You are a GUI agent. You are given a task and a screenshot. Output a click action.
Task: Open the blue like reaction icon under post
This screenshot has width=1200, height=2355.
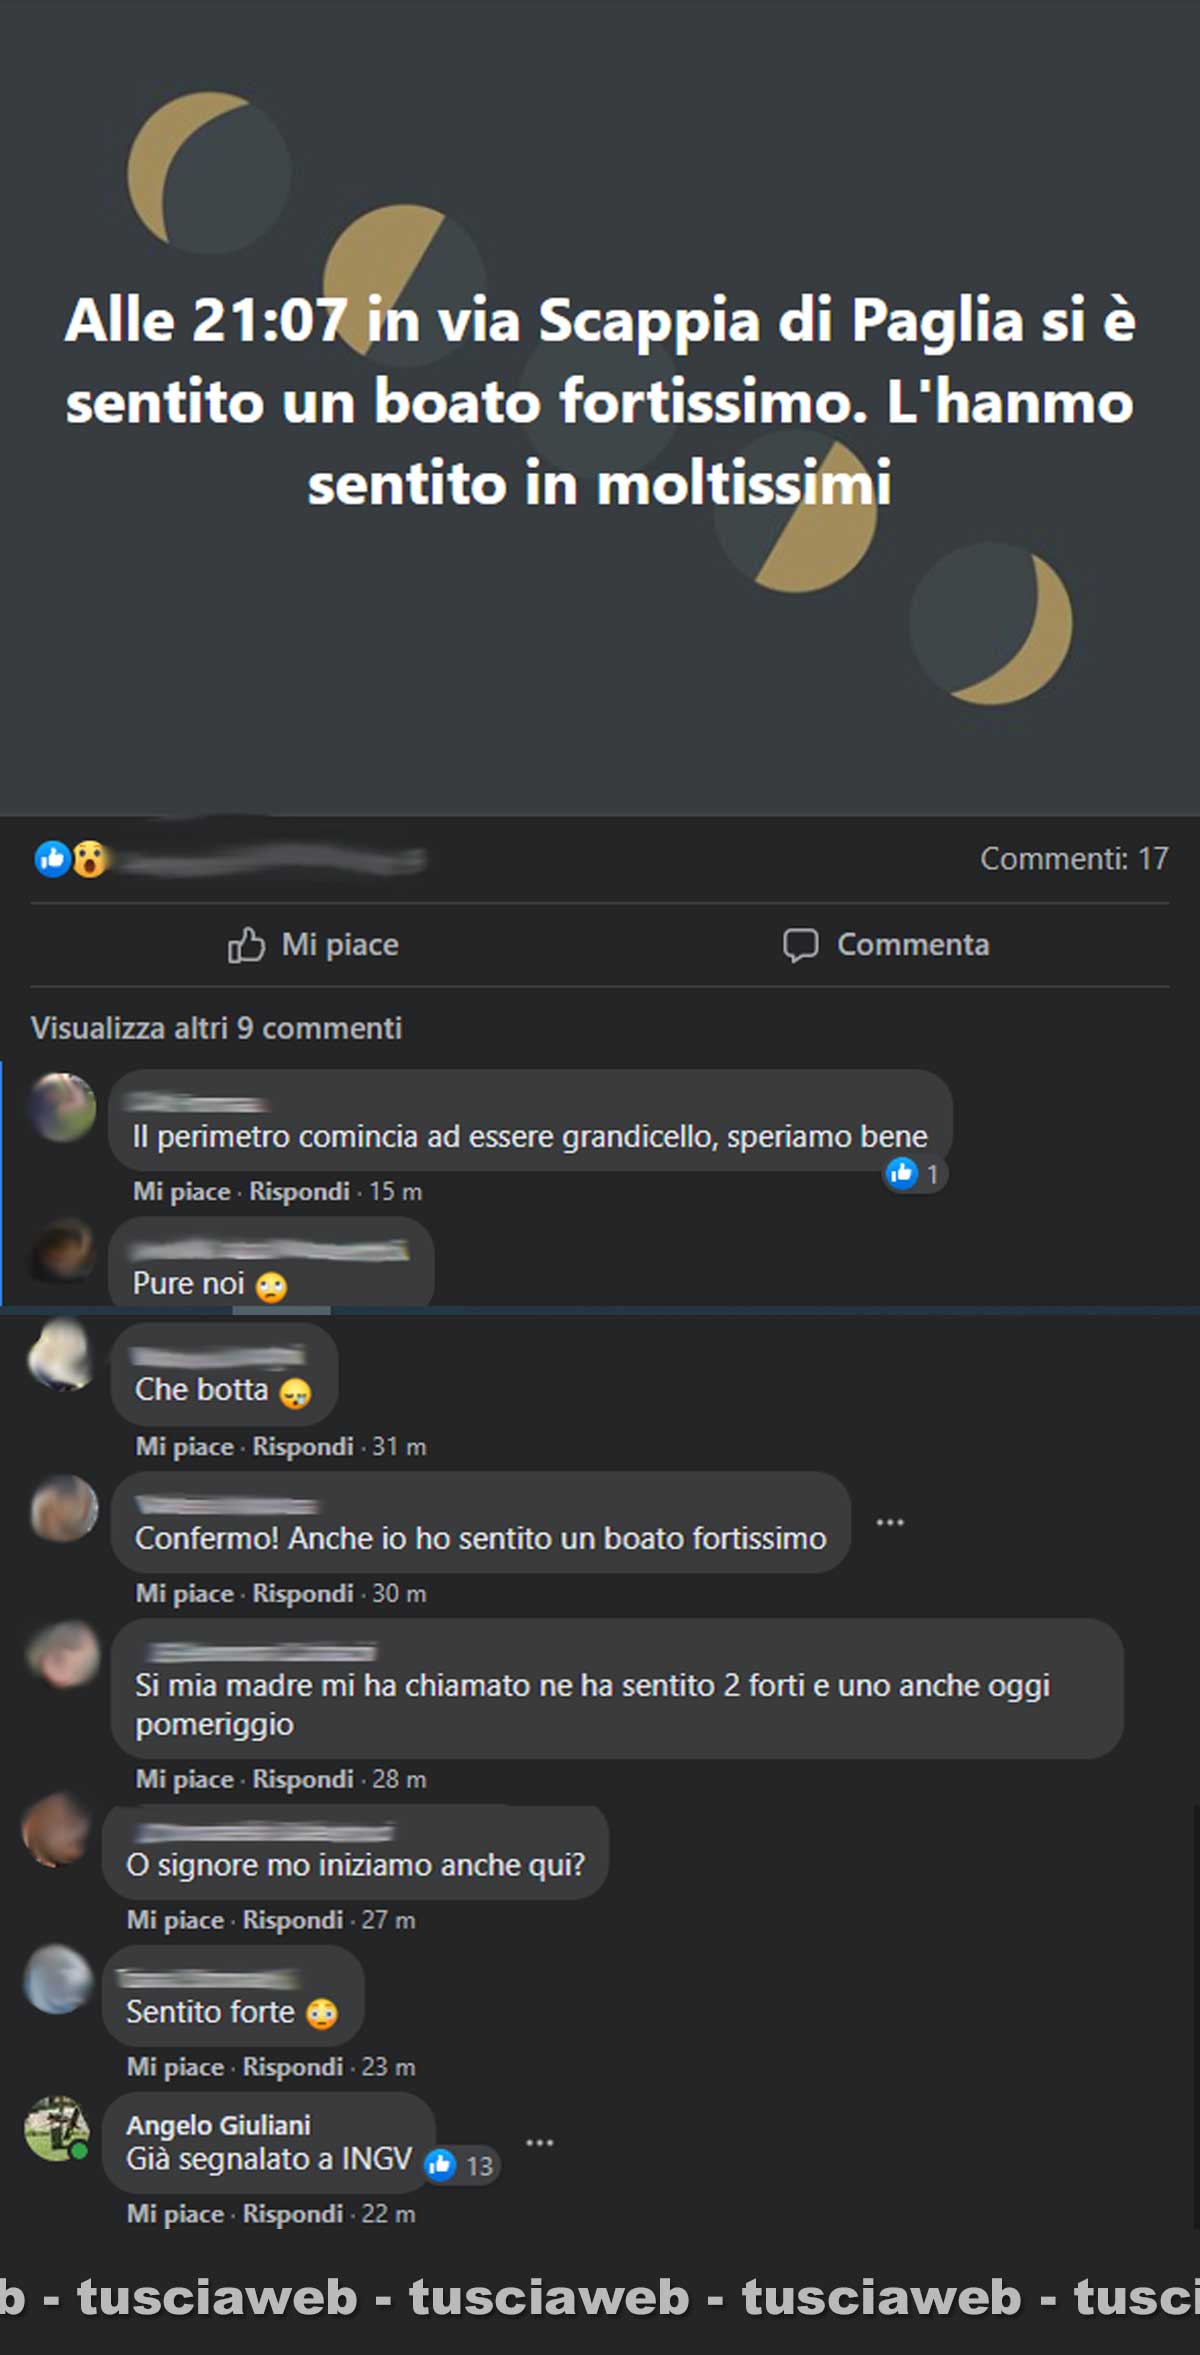[x=52, y=858]
